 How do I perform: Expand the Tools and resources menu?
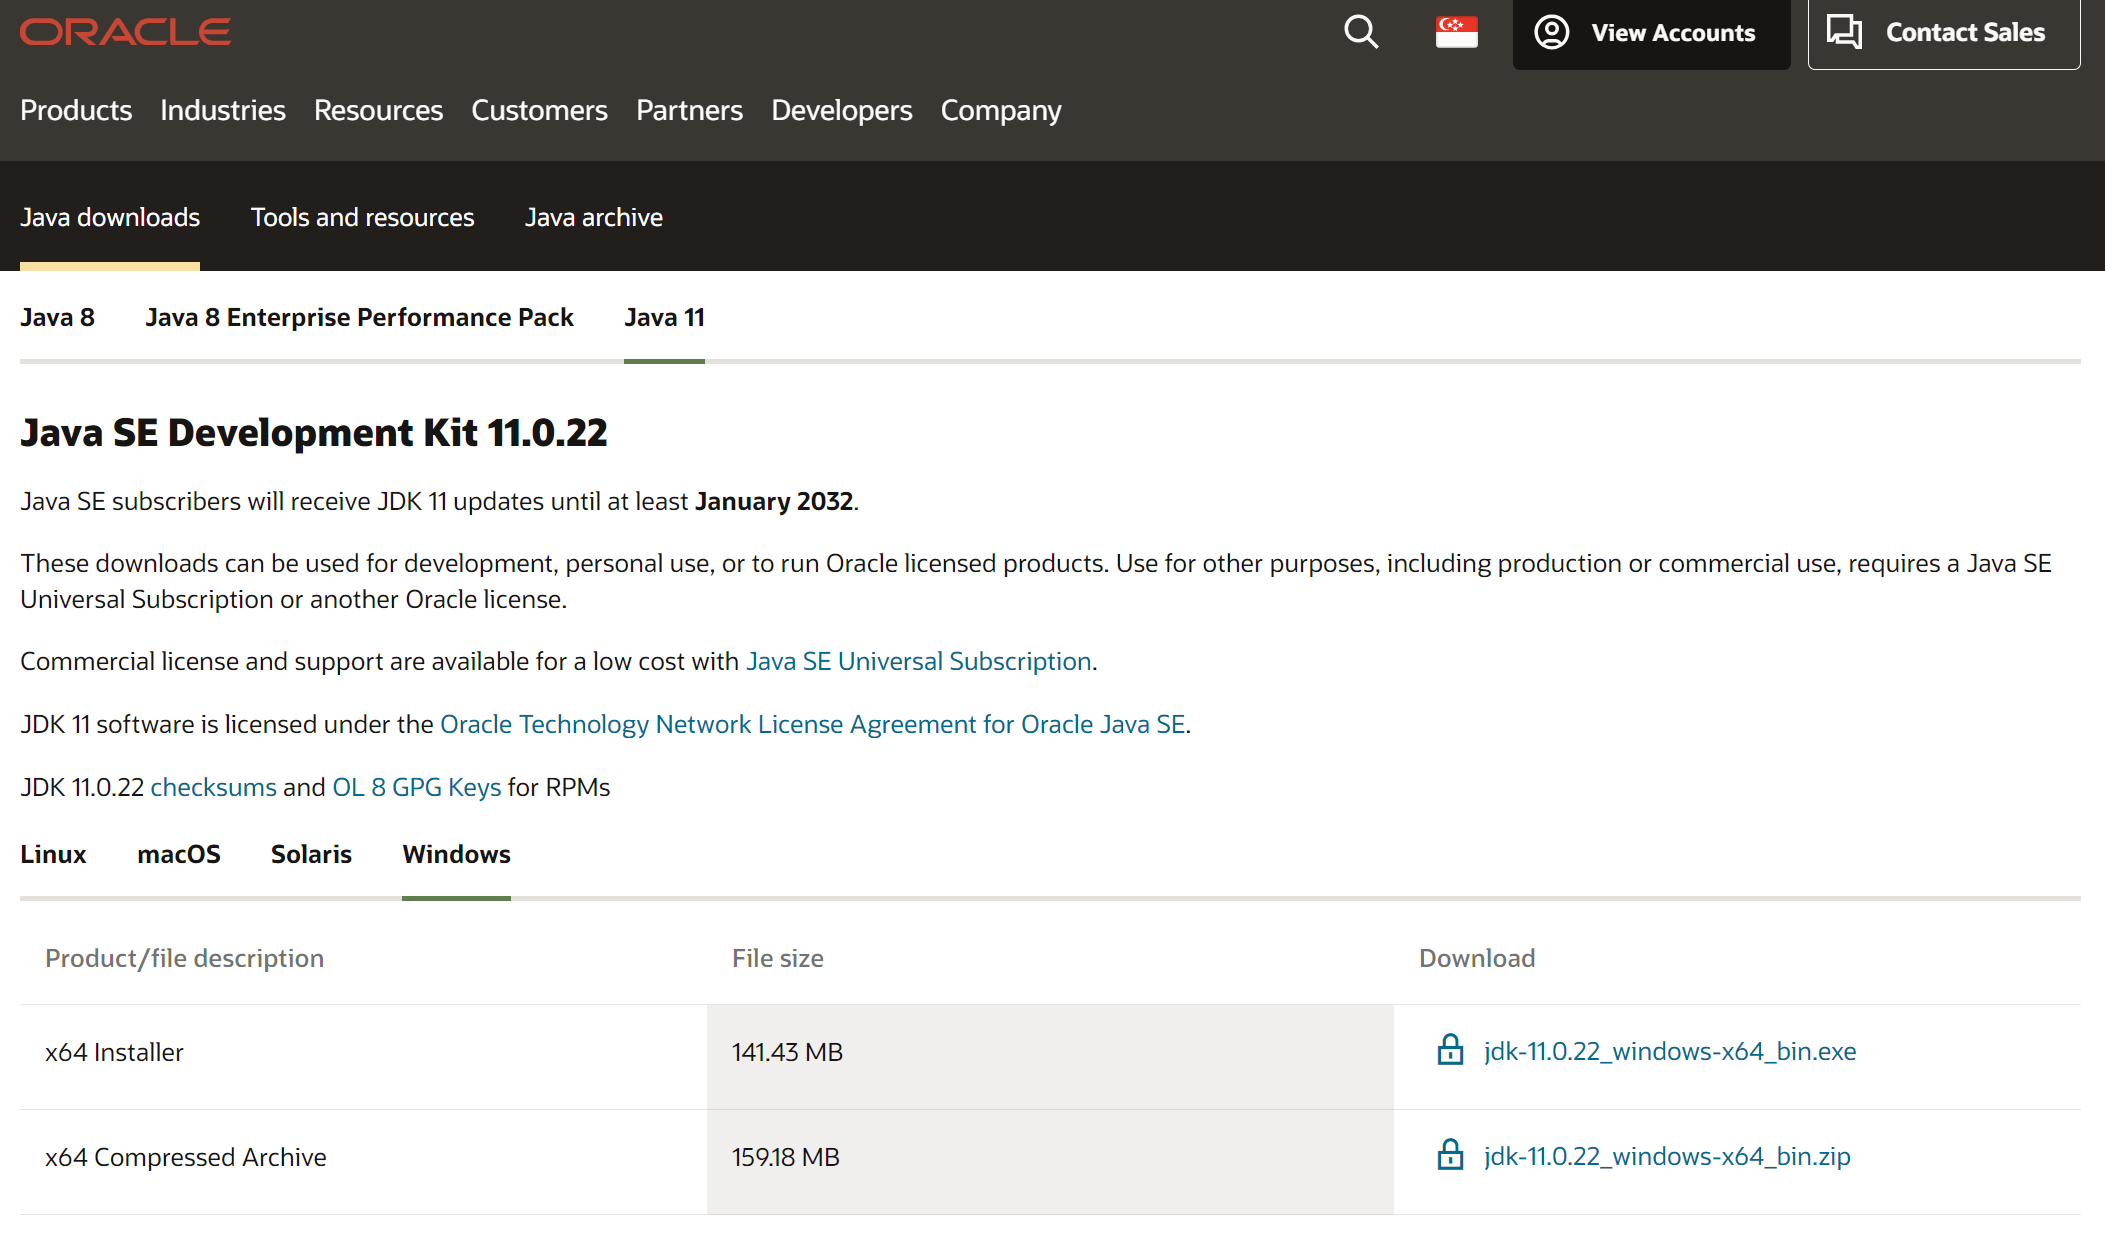(x=363, y=216)
